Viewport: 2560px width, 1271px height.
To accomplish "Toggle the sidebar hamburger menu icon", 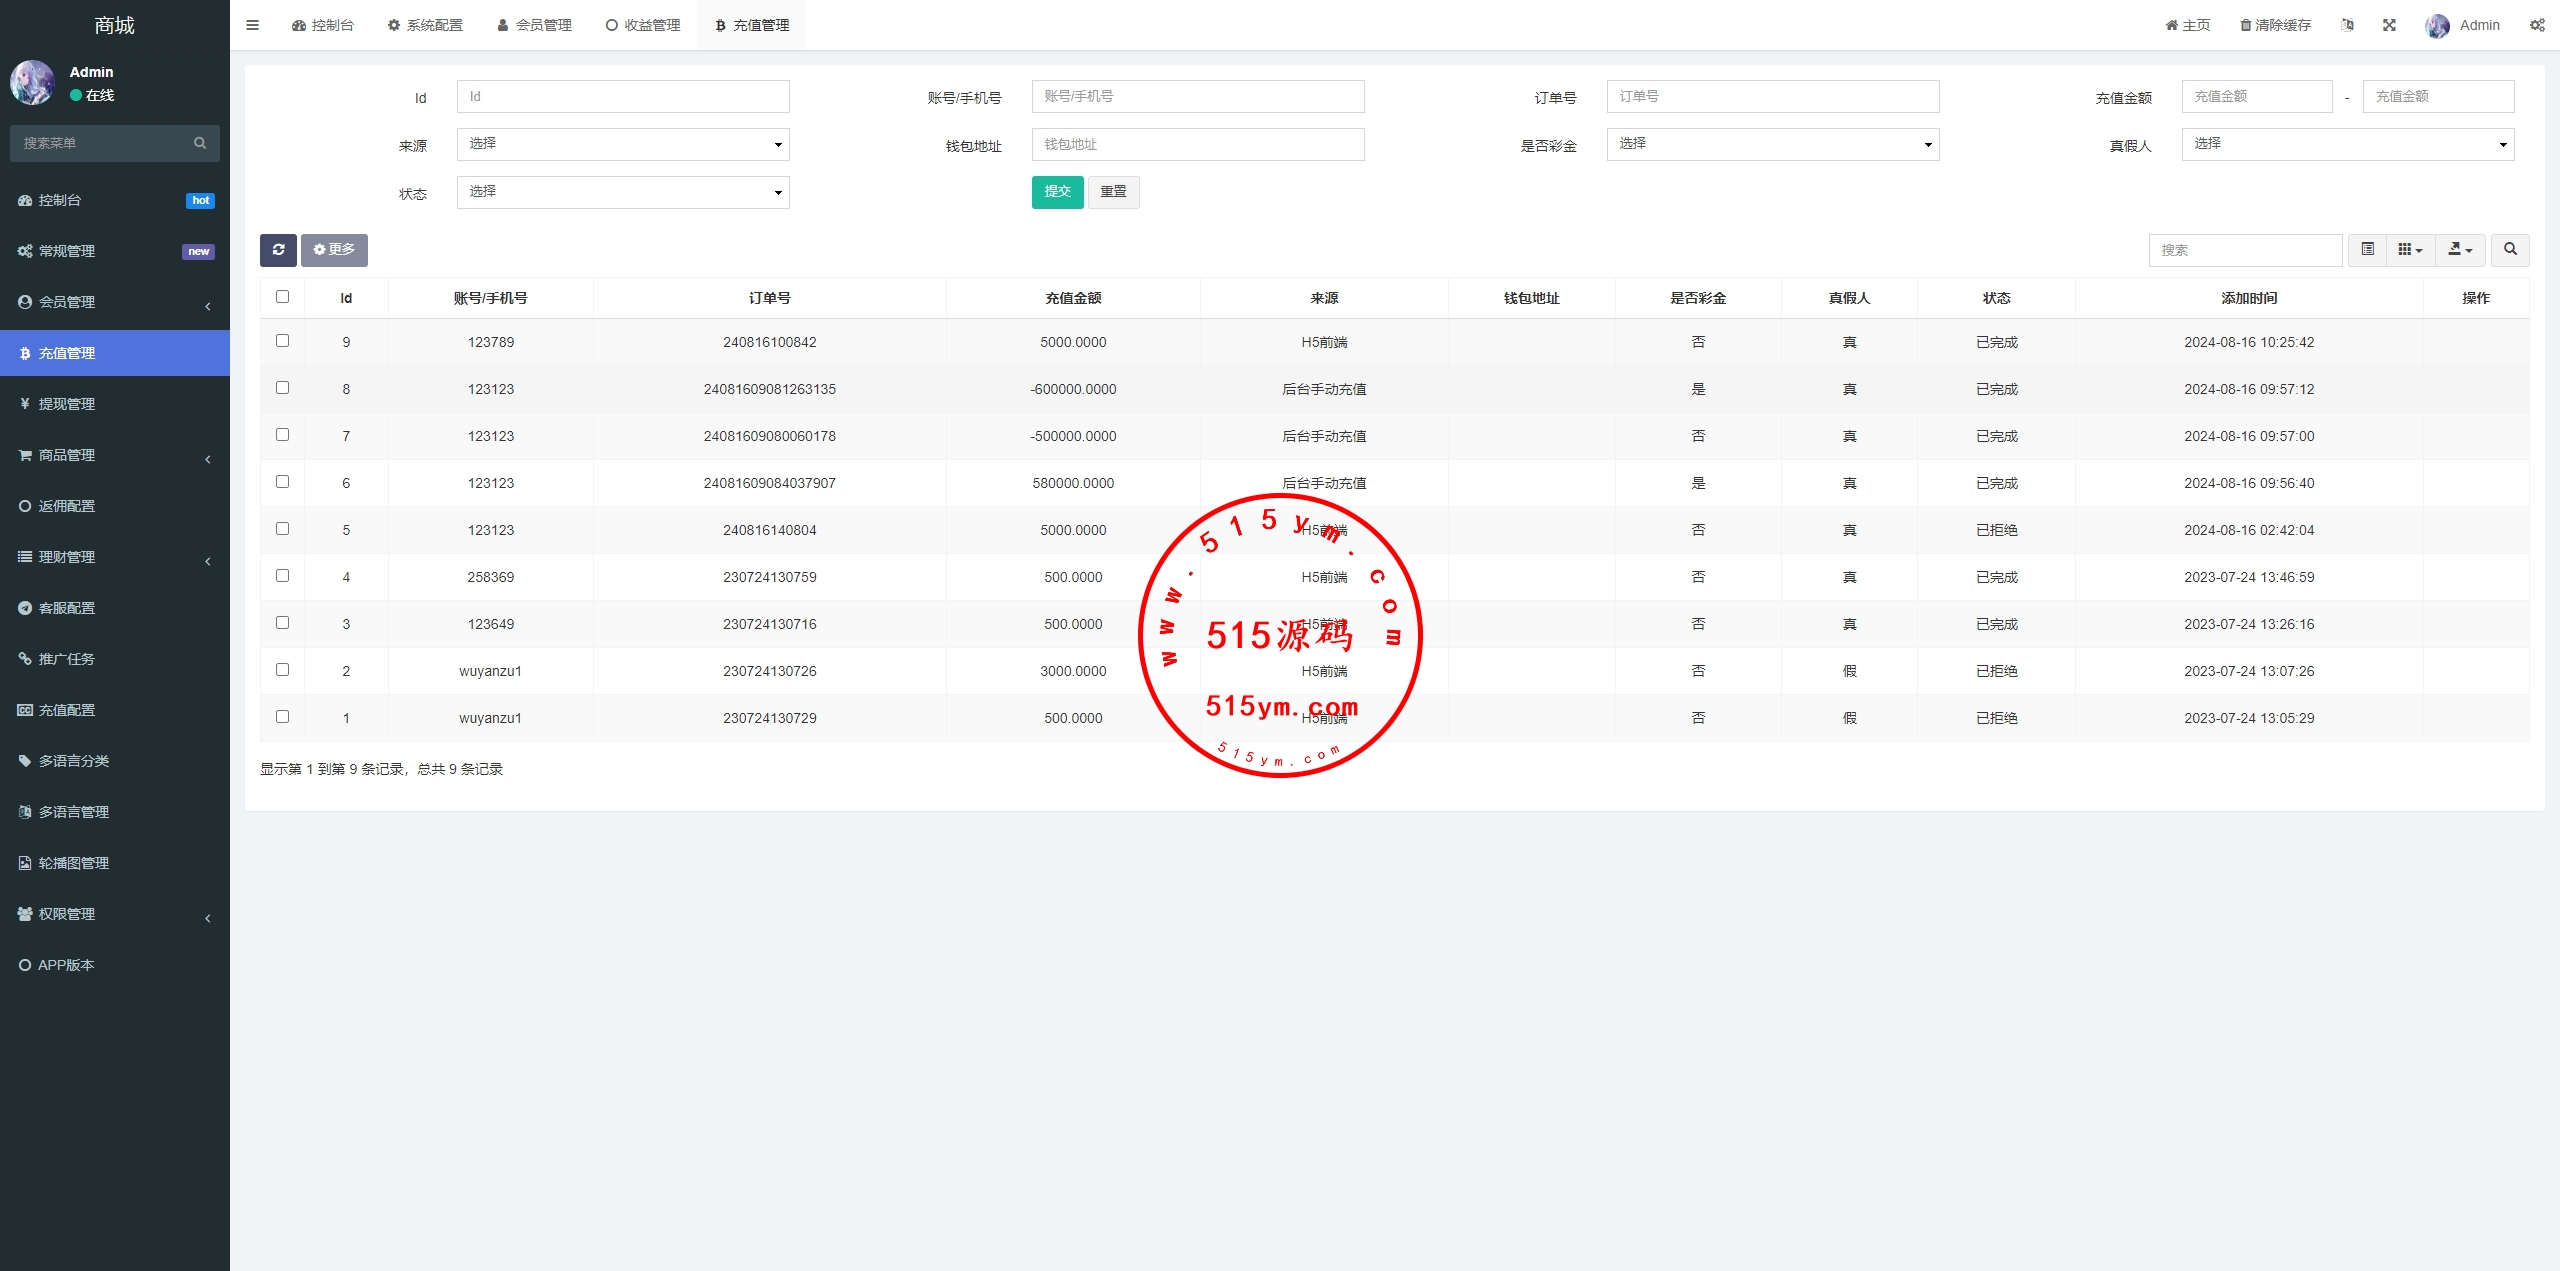I will pos(252,25).
